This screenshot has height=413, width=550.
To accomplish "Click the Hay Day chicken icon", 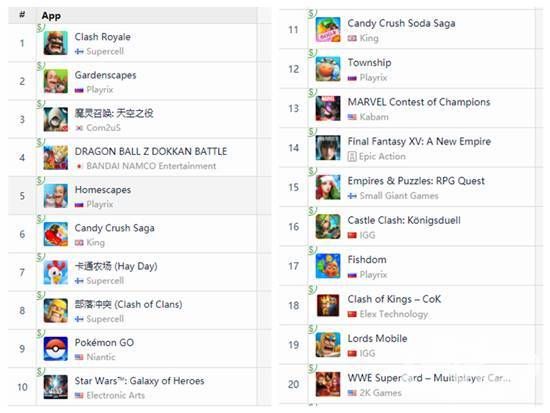I will pos(55,272).
